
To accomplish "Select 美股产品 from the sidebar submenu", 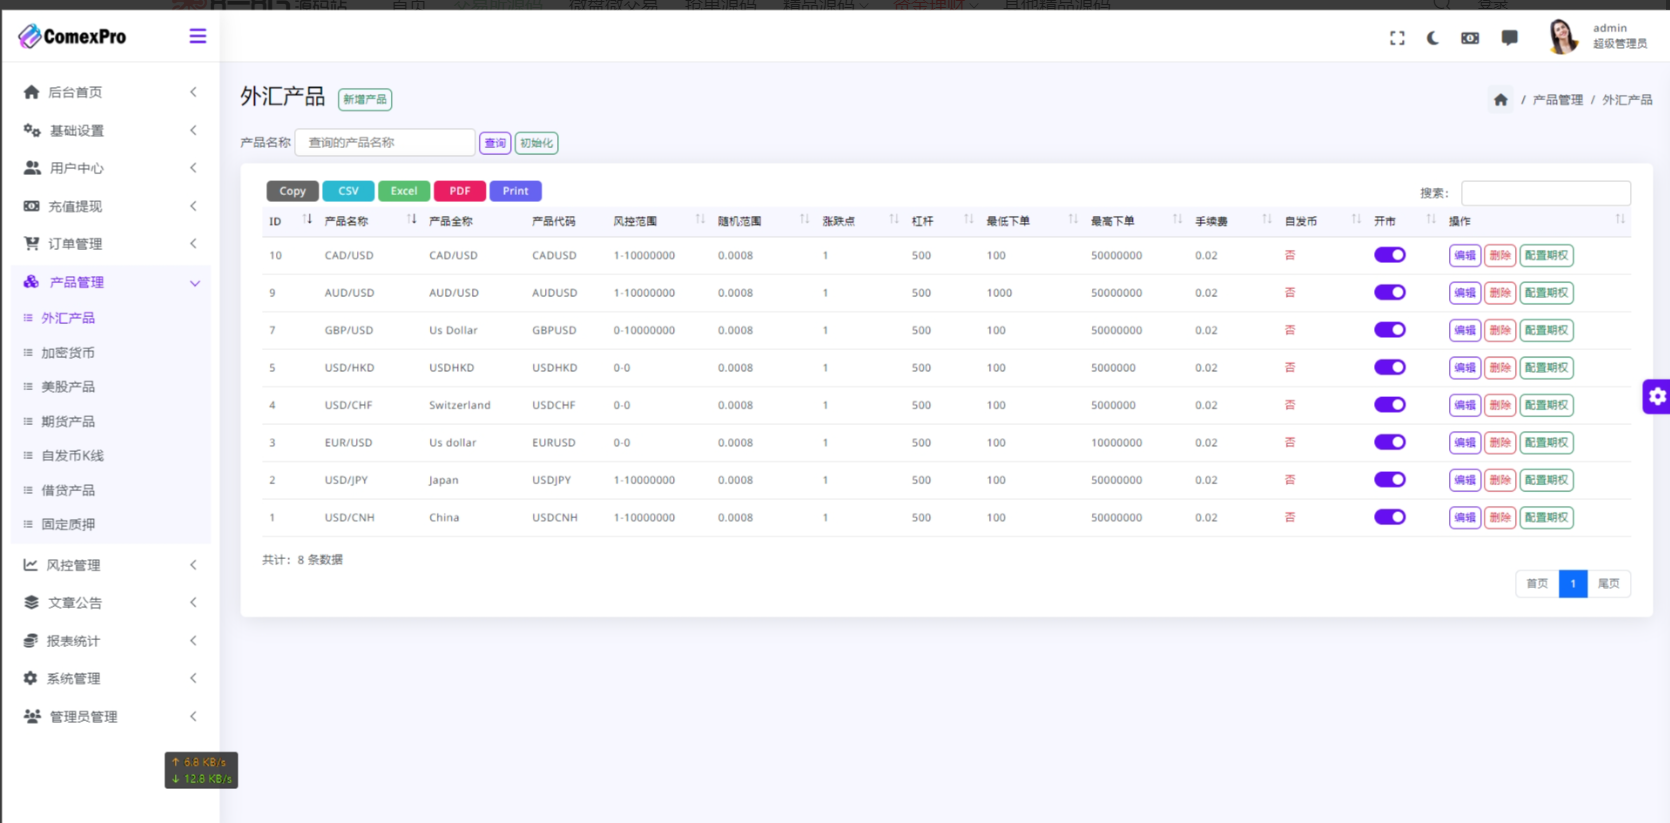I will [x=68, y=387].
